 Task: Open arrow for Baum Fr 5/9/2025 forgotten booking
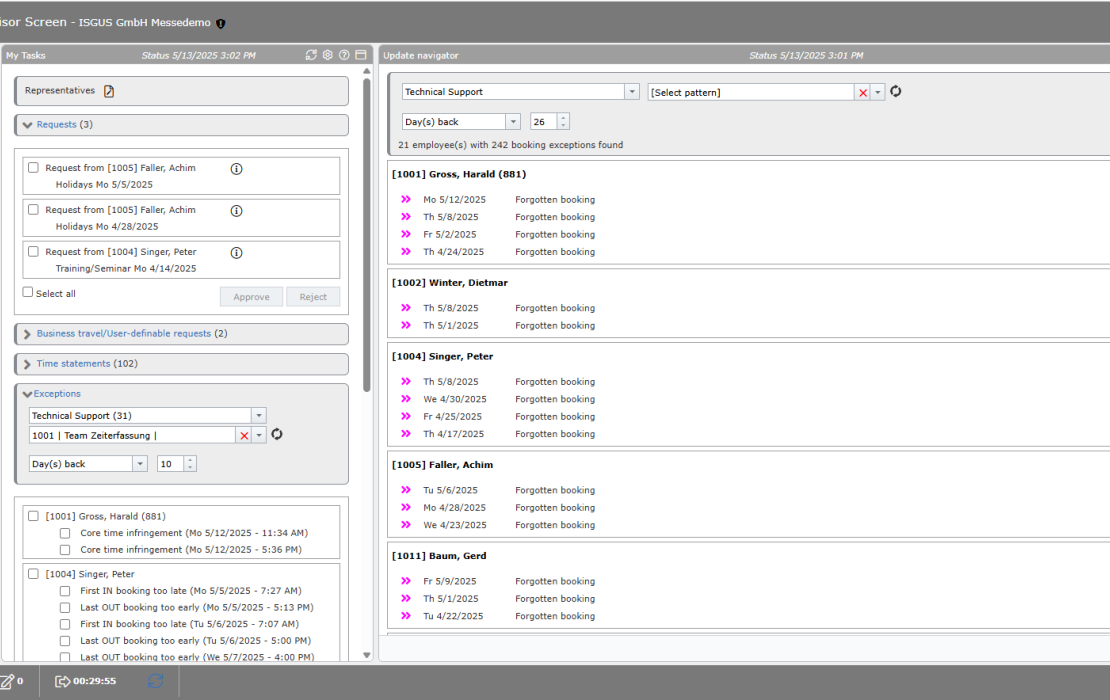click(x=406, y=580)
